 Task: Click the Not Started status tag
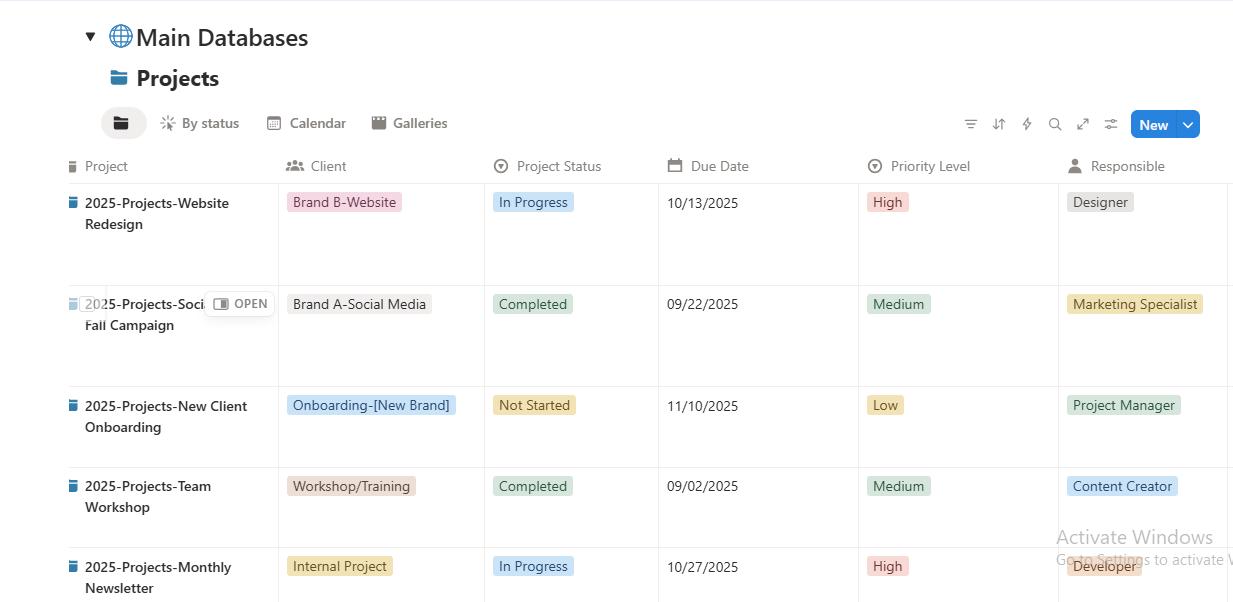534,405
